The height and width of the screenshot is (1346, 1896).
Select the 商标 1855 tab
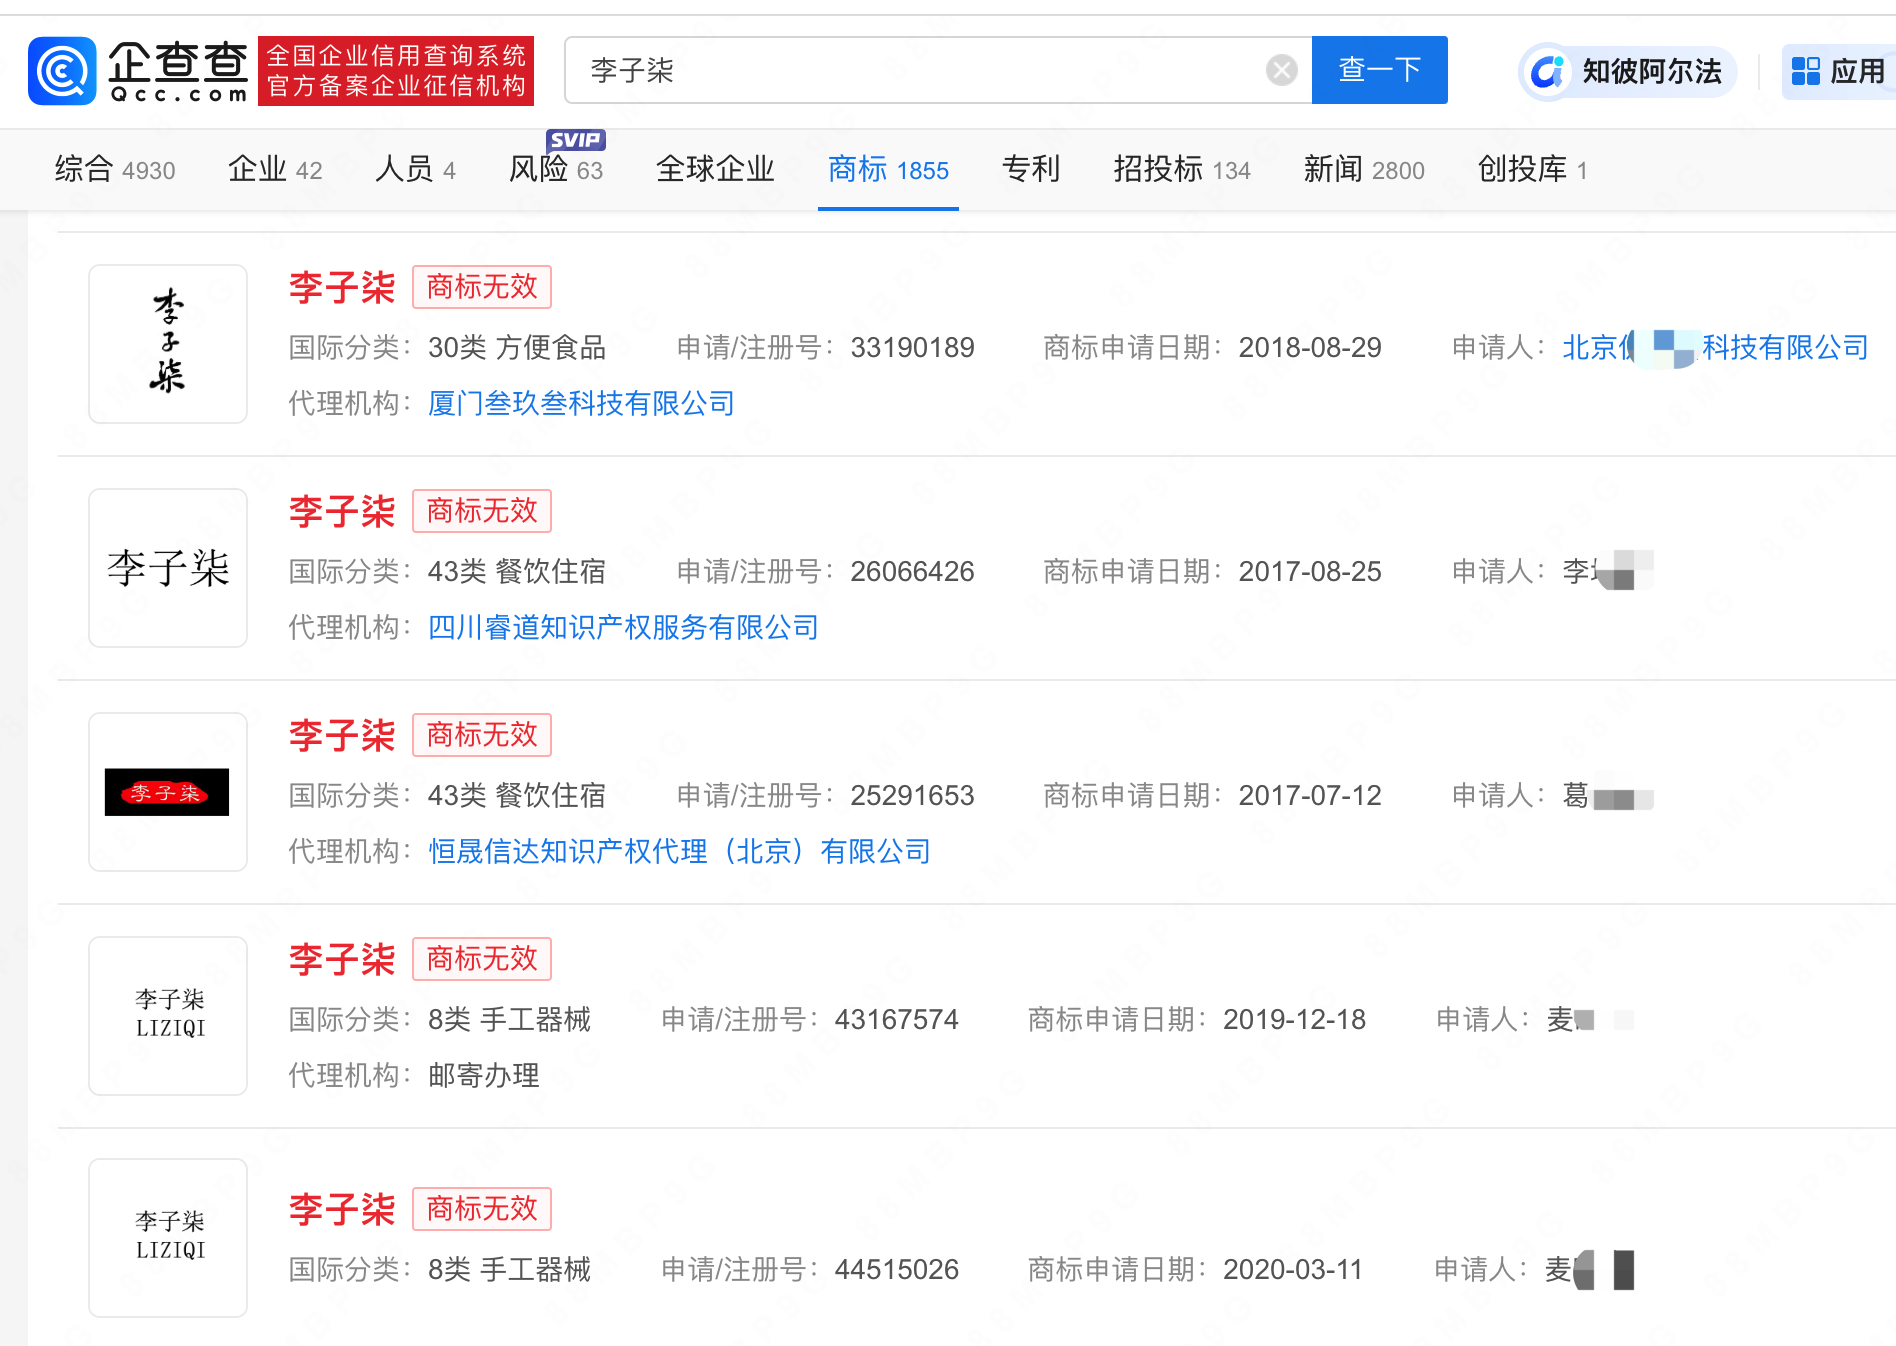point(888,169)
